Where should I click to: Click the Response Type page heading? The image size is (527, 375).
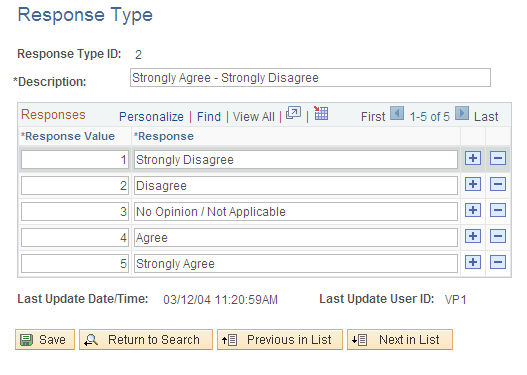click(85, 15)
